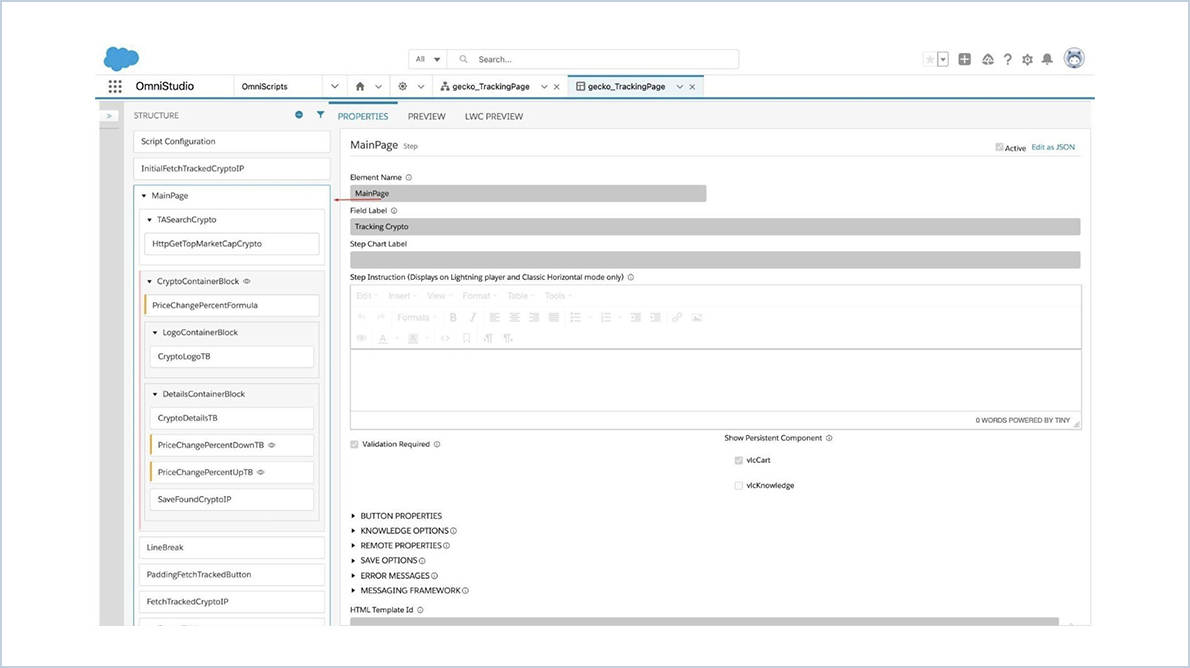Open Salesforce Setup via the gear icon
The height and width of the screenshot is (668, 1190).
[1028, 60]
